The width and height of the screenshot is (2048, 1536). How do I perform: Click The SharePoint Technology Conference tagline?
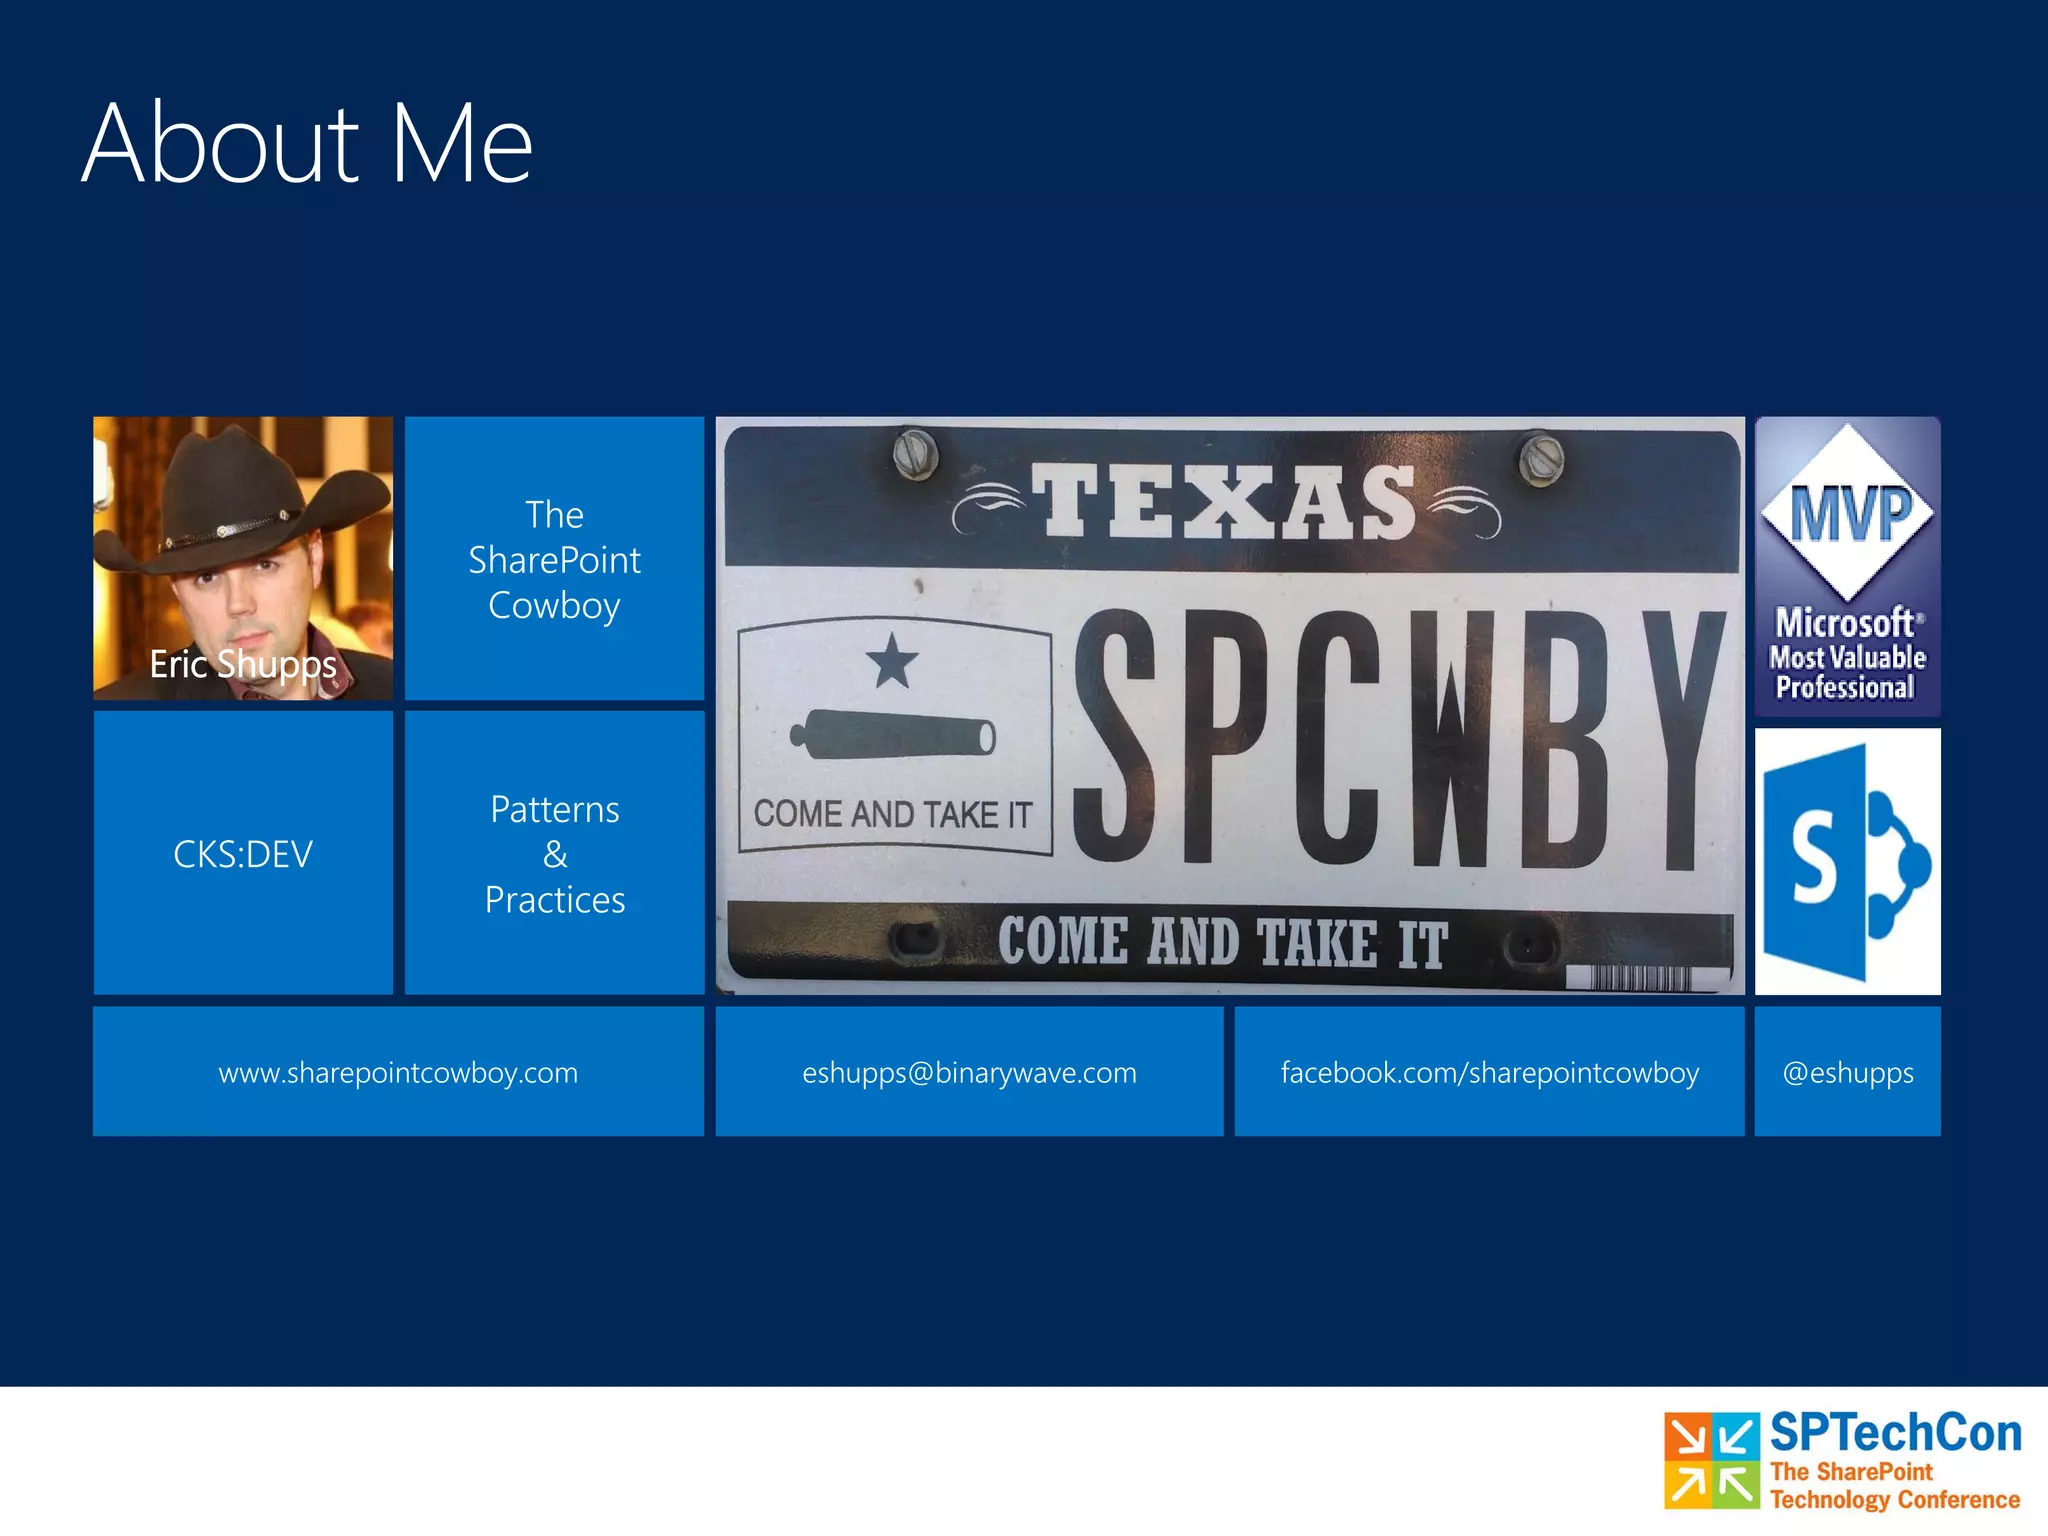(1894, 1486)
